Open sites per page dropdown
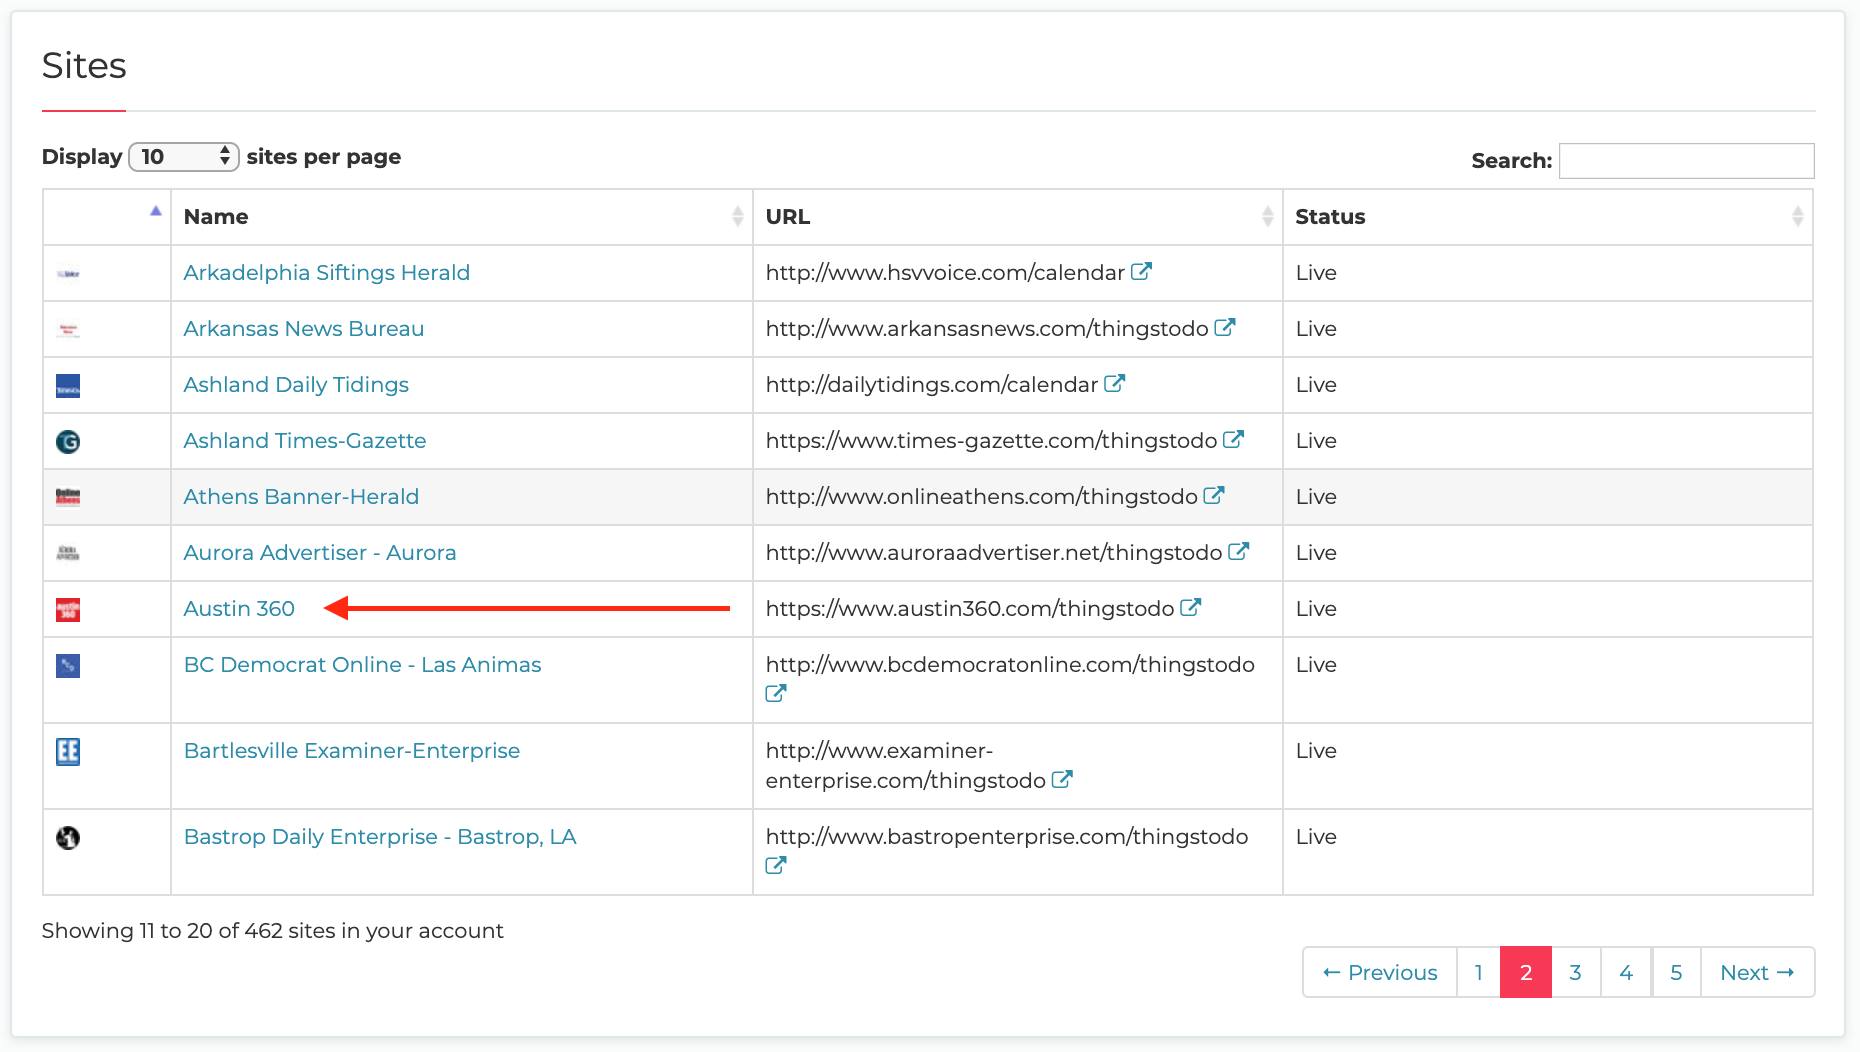The height and width of the screenshot is (1052, 1860). [184, 157]
